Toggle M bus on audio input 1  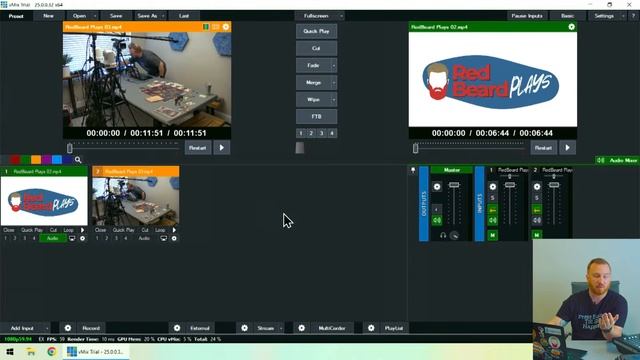(493, 235)
